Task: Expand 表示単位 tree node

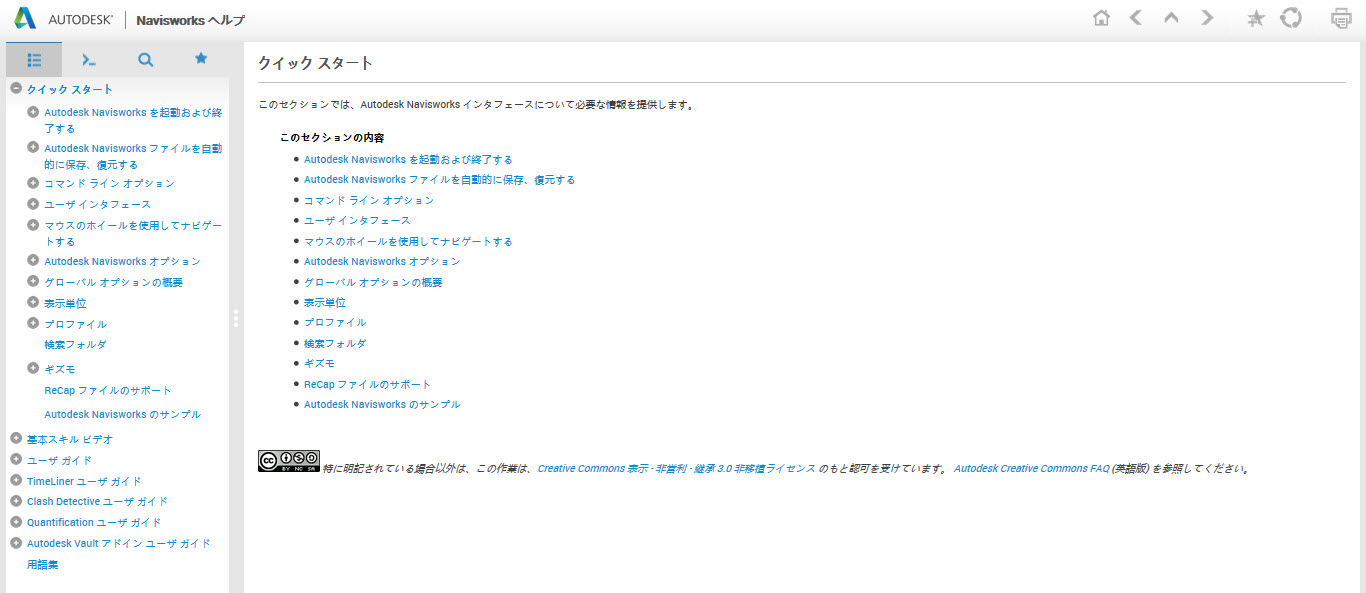Action: coord(33,302)
